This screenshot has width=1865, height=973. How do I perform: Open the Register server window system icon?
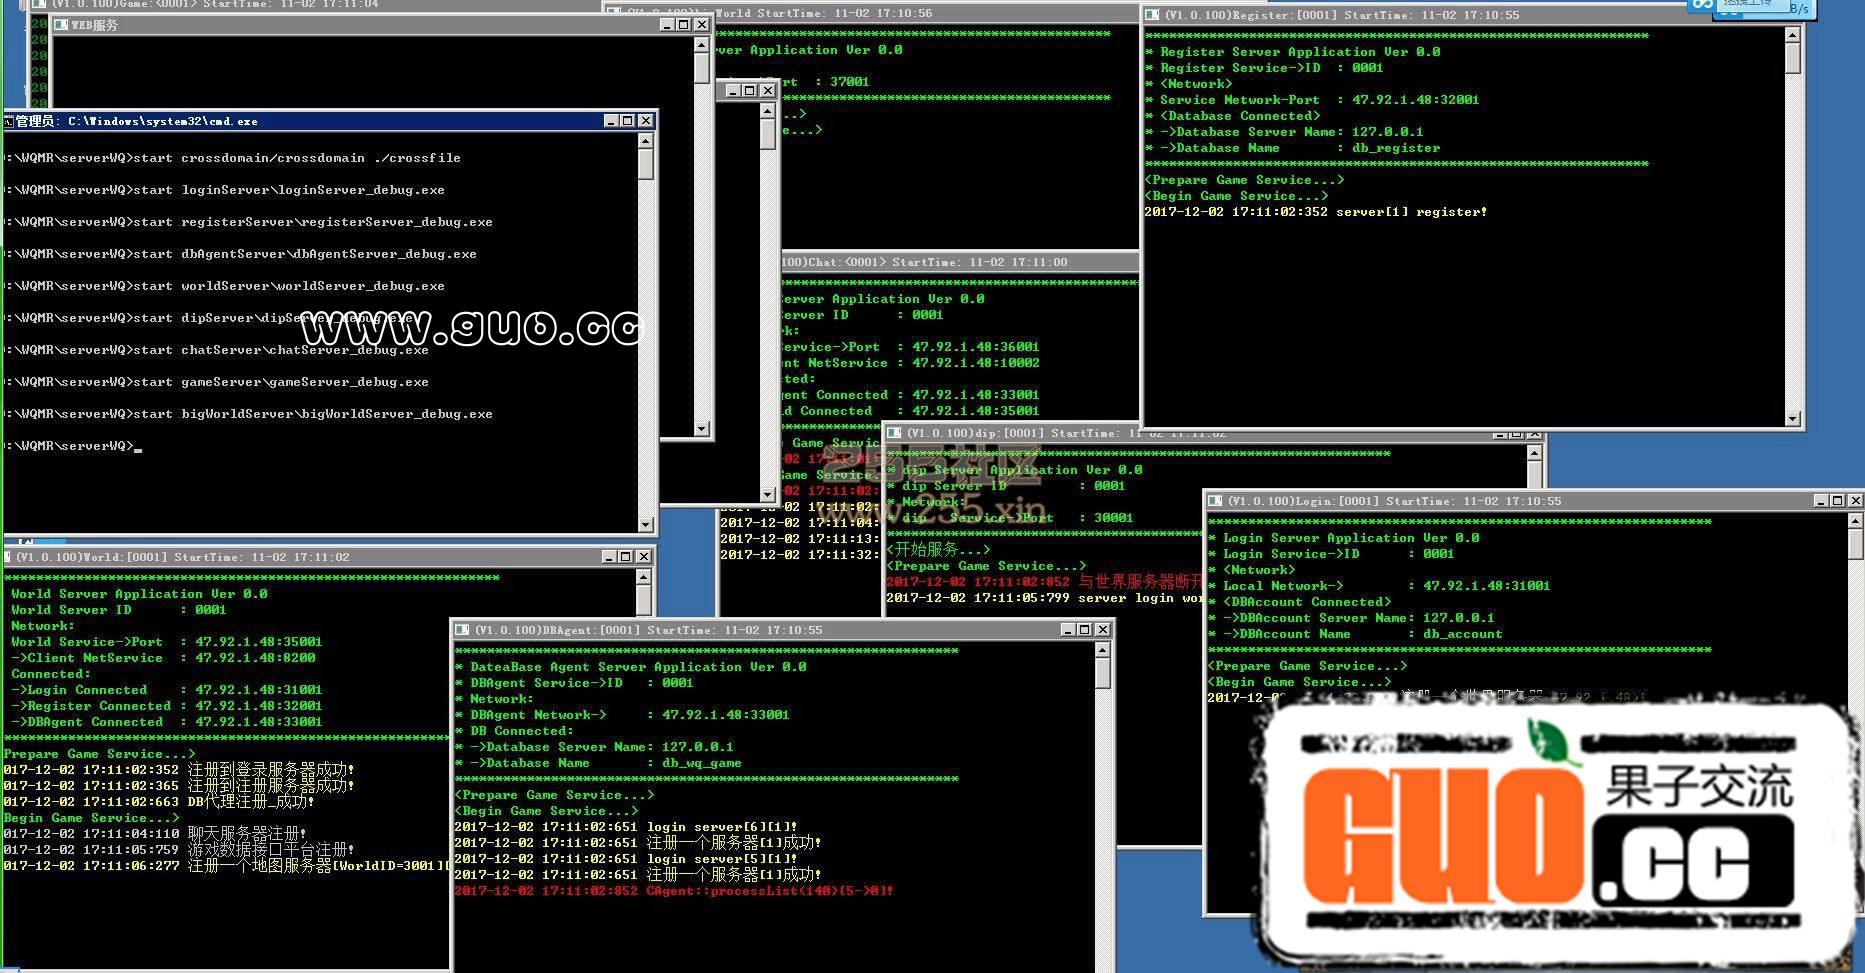pyautogui.click(x=1152, y=15)
